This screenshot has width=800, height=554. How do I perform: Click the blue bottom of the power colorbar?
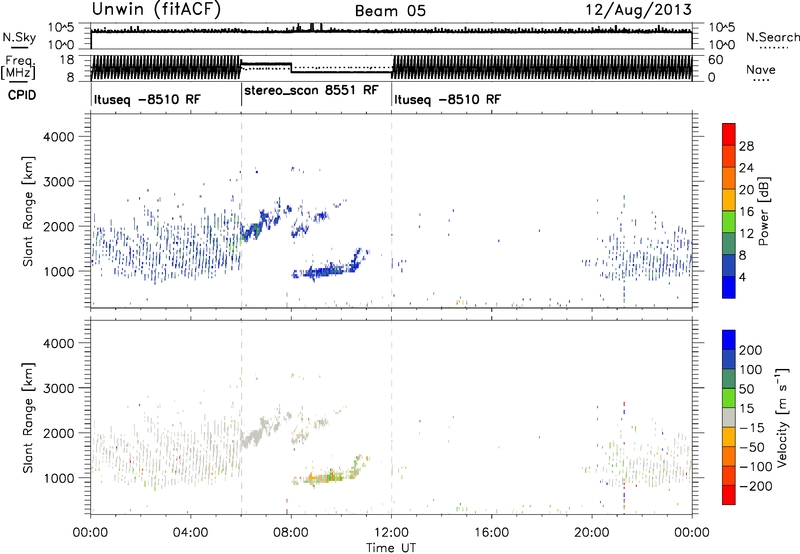[x=729, y=287]
